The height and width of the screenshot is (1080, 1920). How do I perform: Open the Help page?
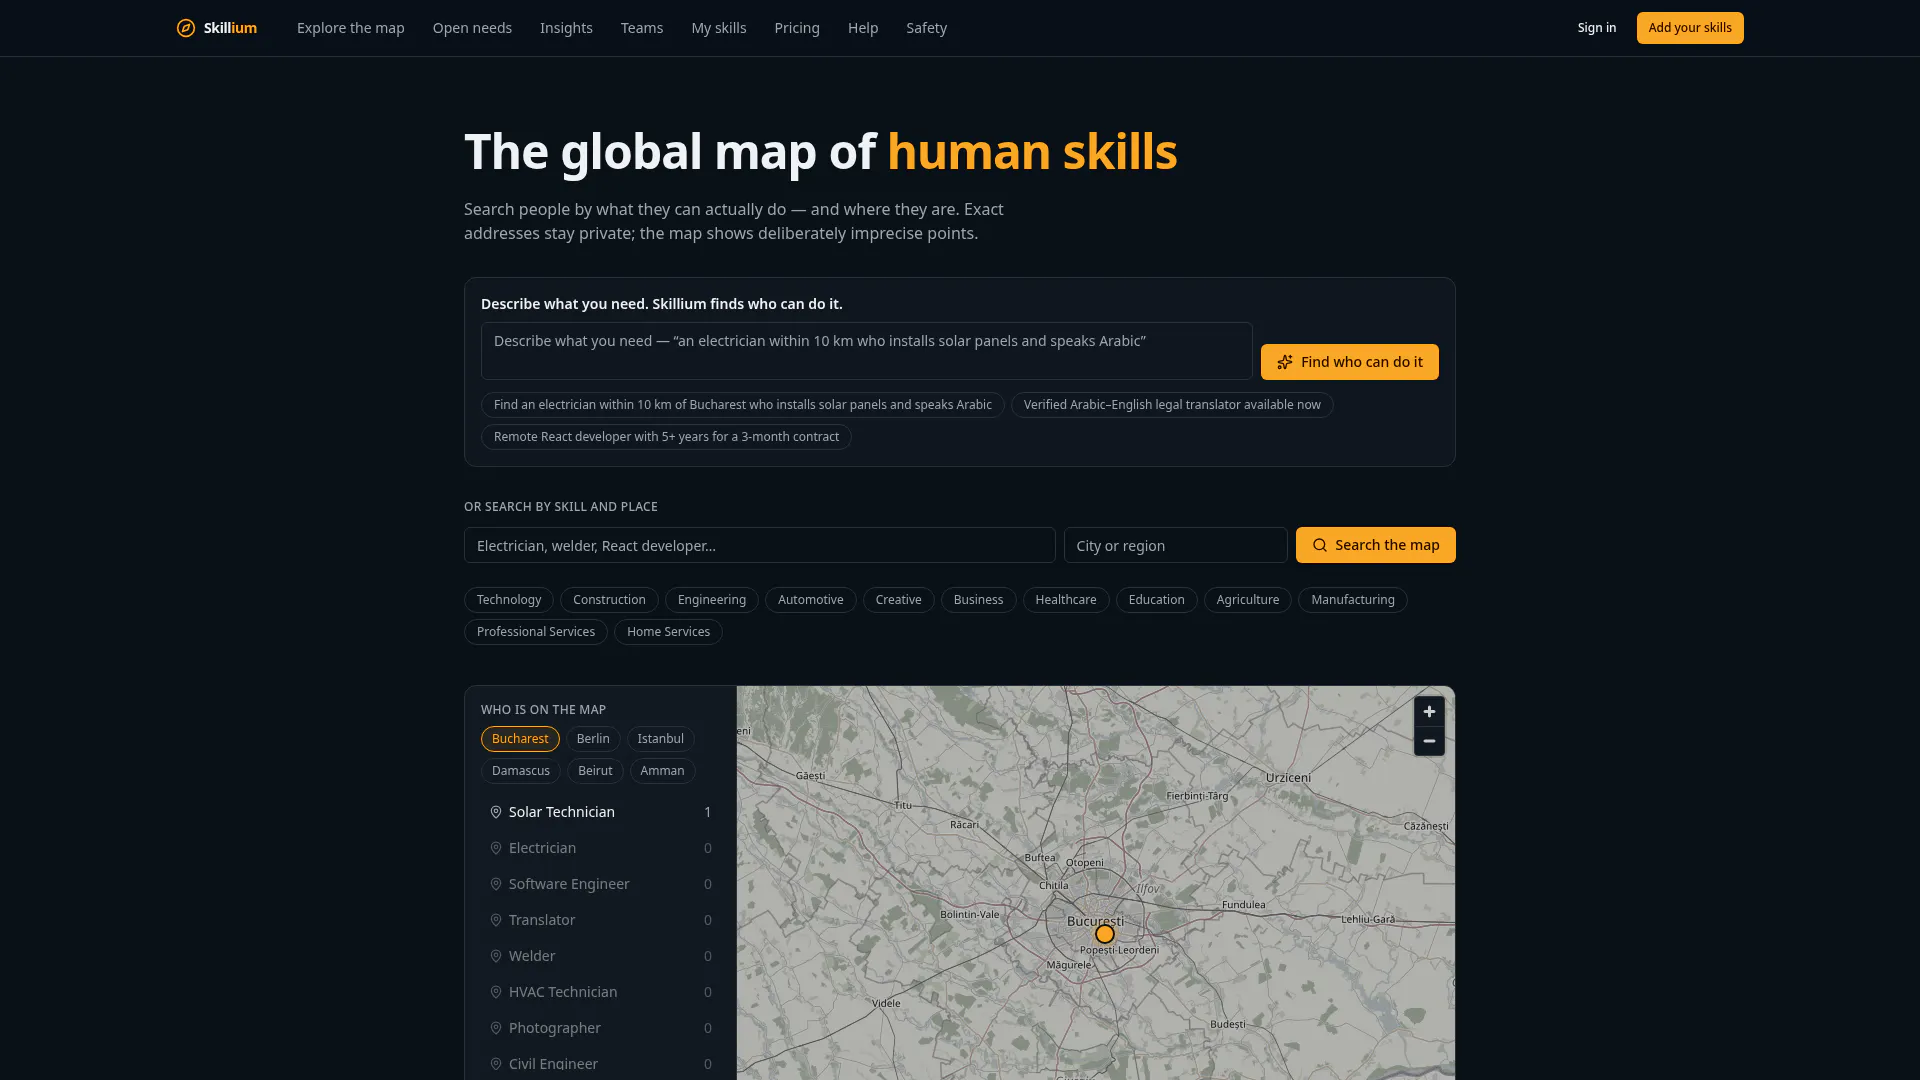click(863, 28)
